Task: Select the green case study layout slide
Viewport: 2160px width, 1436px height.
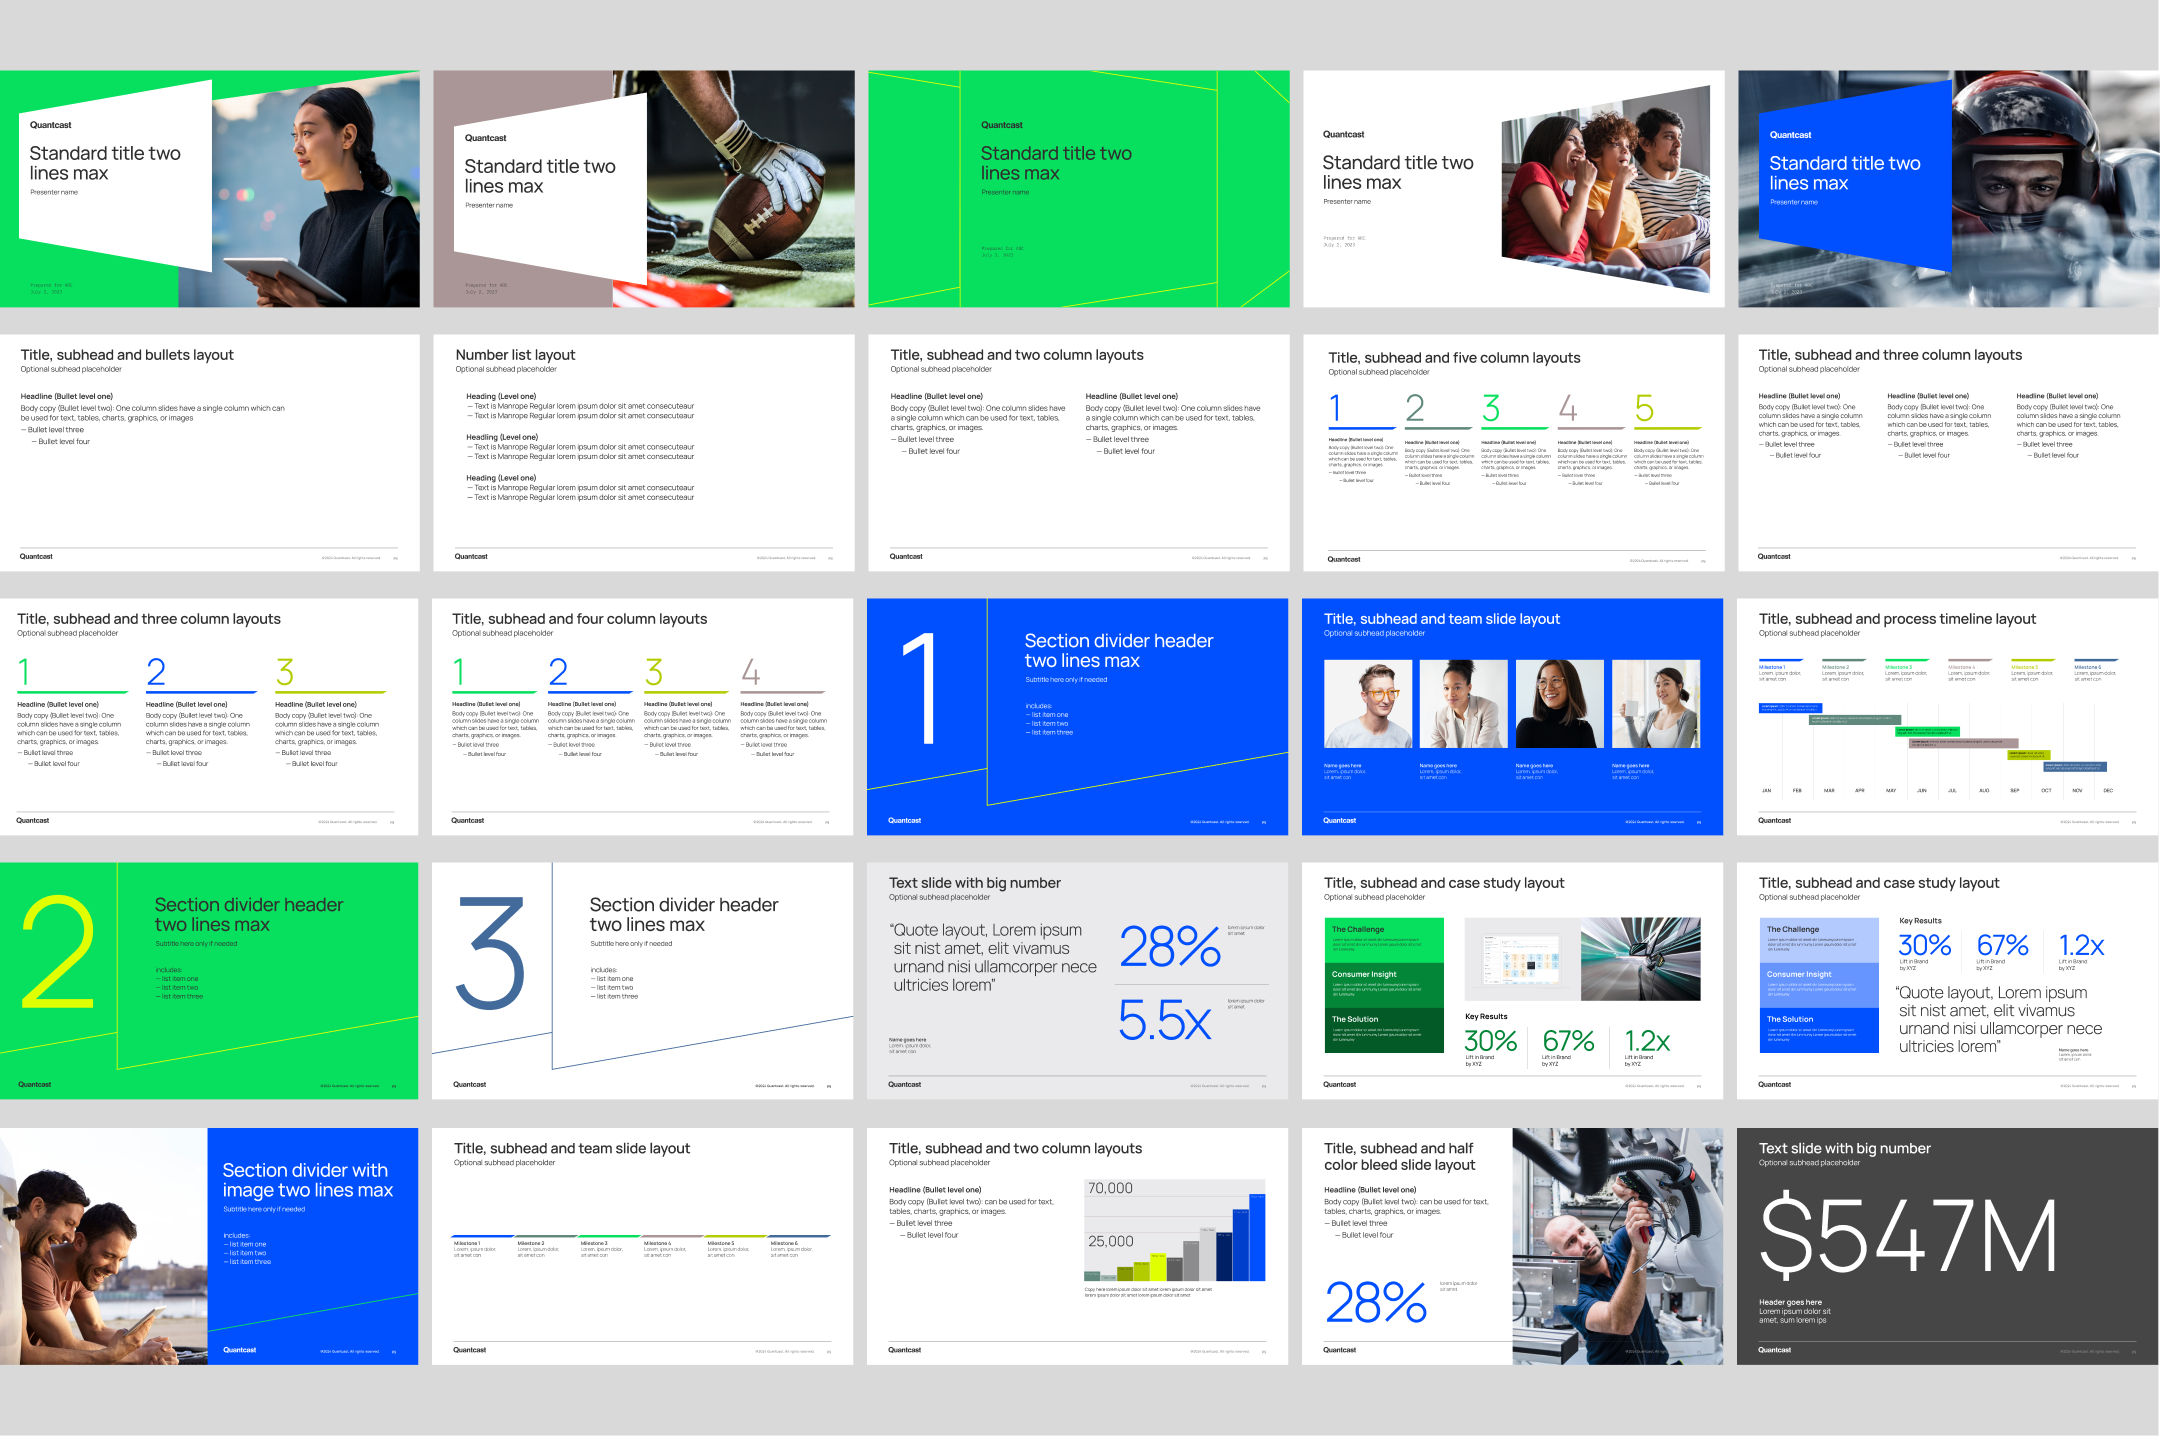Action: tap(1512, 980)
